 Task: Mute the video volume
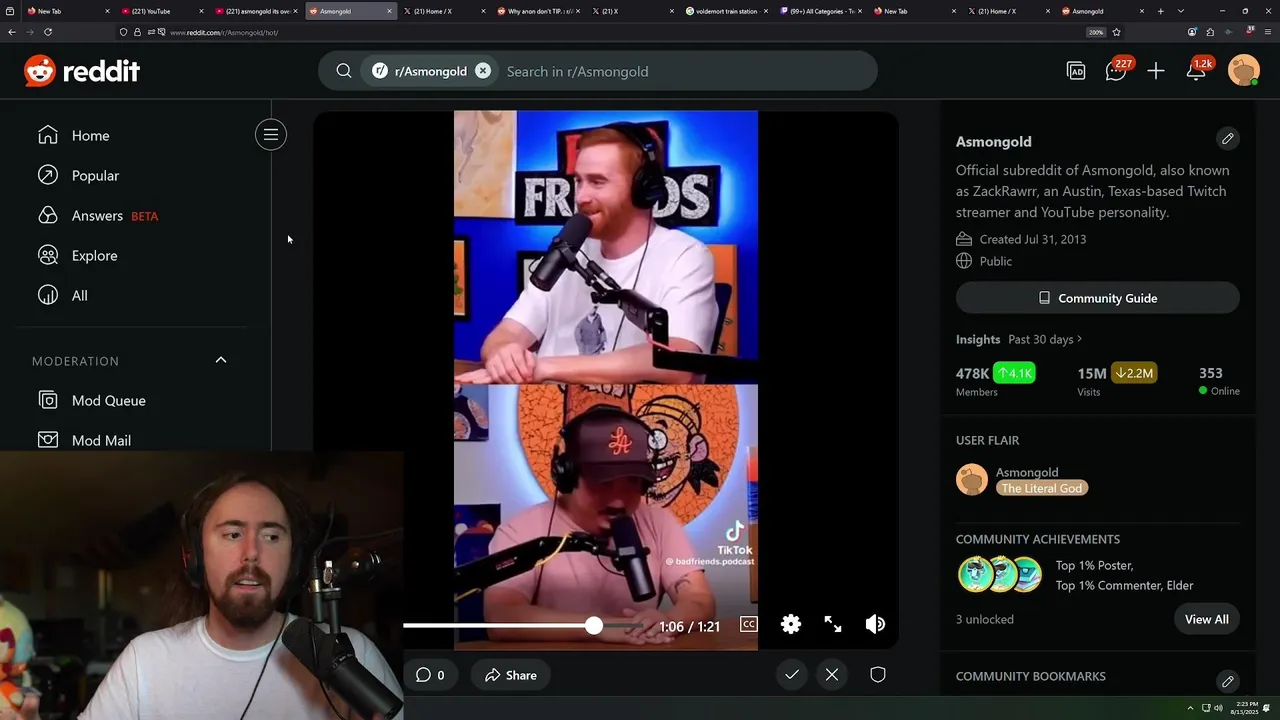[x=875, y=624]
